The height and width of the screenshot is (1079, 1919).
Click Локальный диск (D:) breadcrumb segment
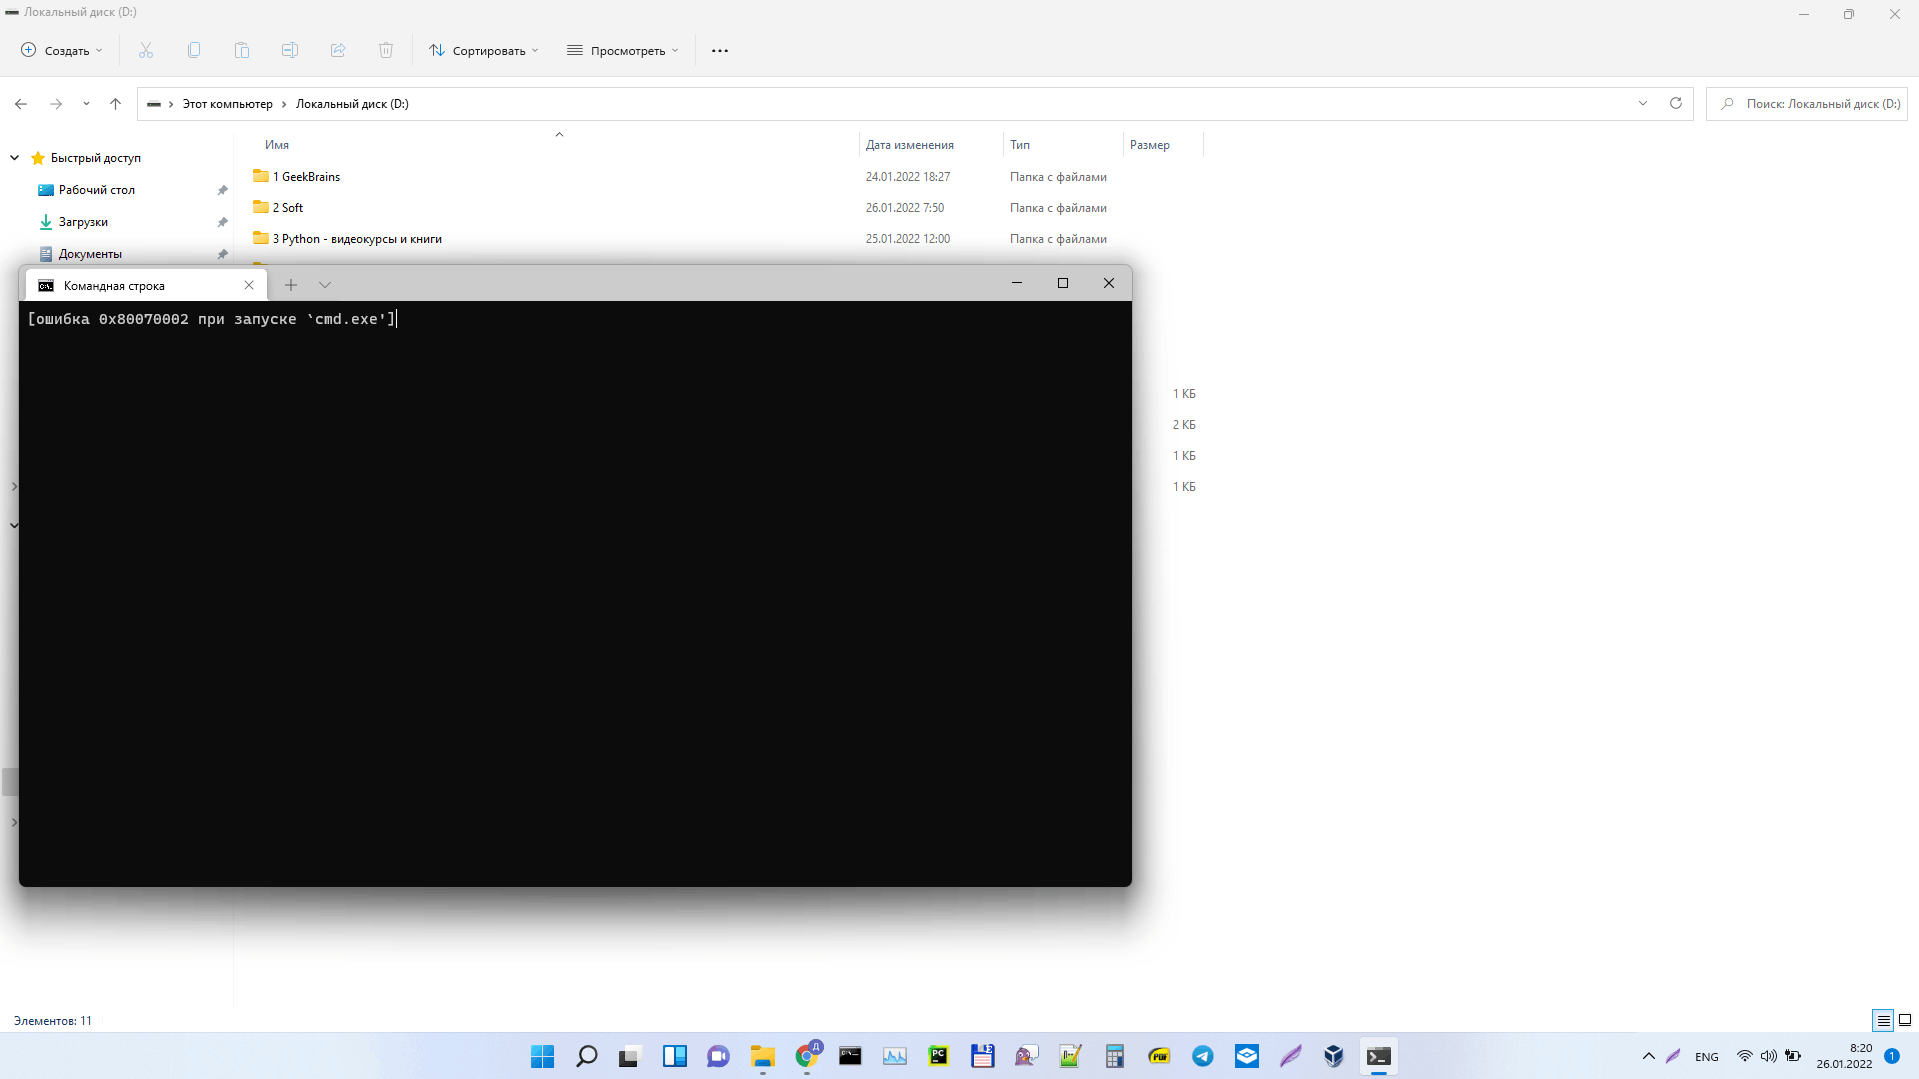coord(352,104)
